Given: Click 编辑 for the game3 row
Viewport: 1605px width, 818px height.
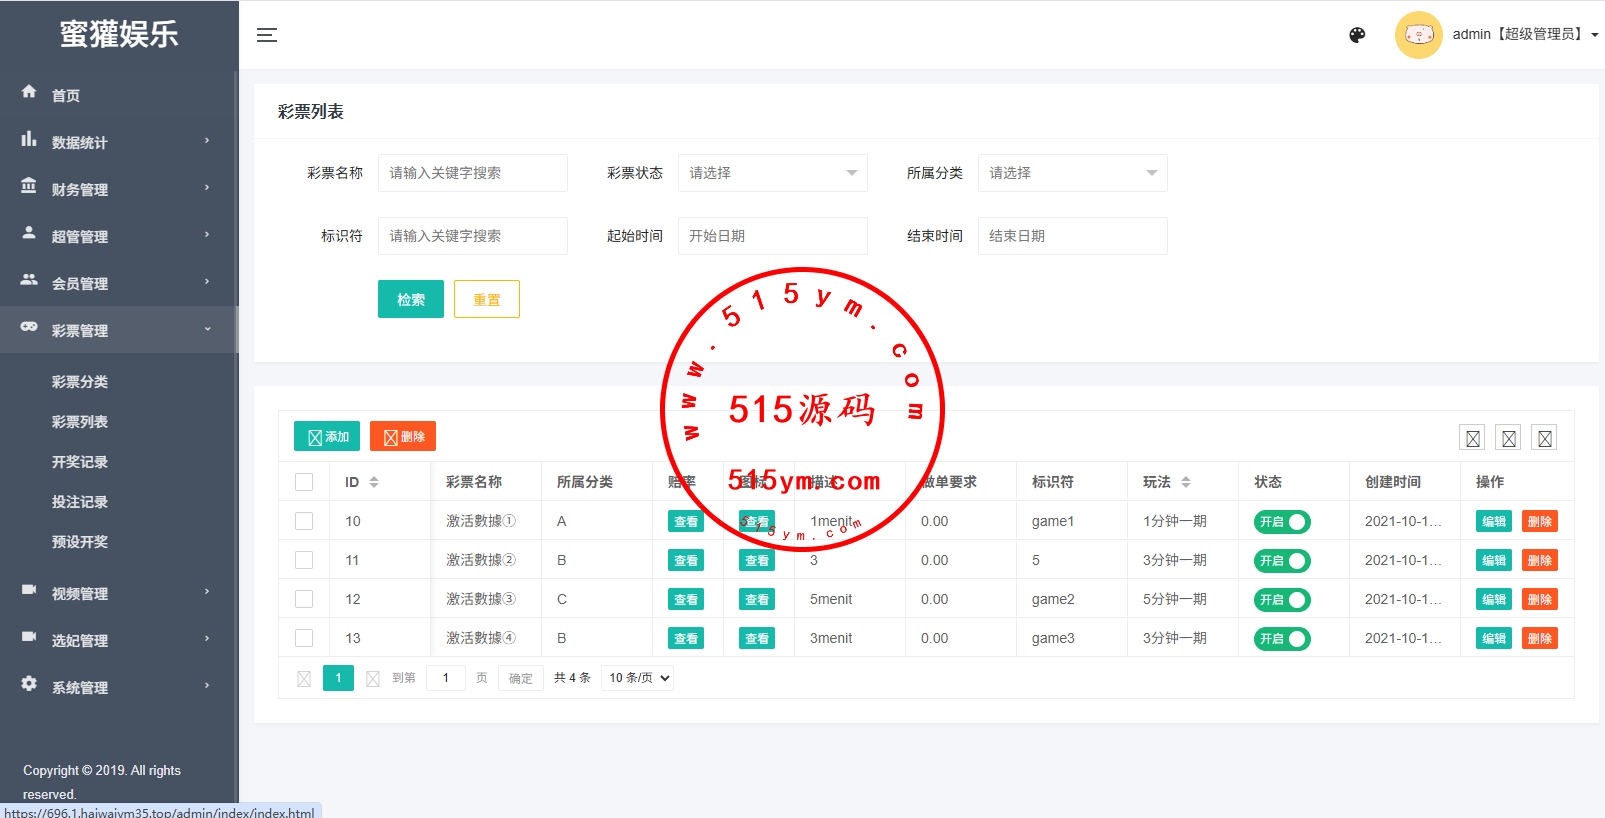Looking at the screenshot, I should click(x=1493, y=639).
